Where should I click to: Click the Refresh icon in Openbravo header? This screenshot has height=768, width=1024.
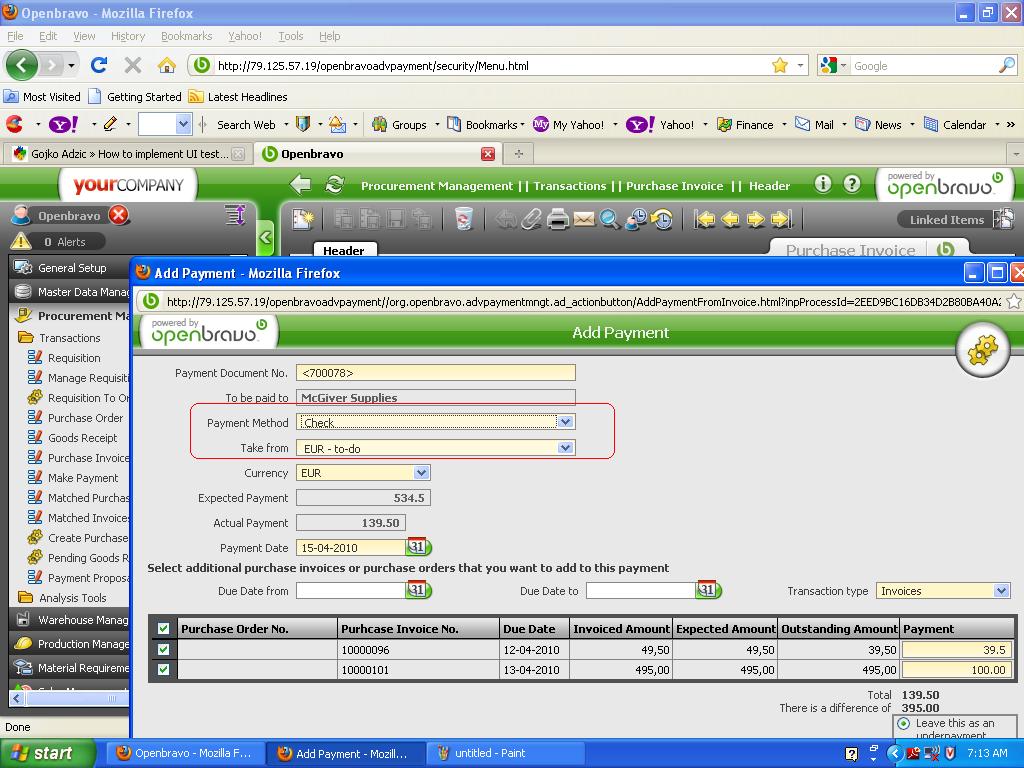pyautogui.click(x=334, y=185)
